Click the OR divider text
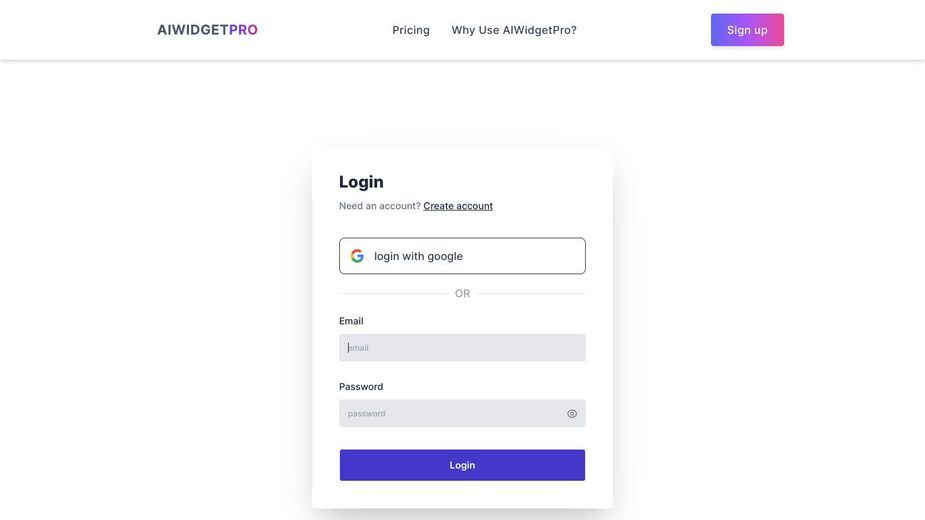 pos(462,293)
